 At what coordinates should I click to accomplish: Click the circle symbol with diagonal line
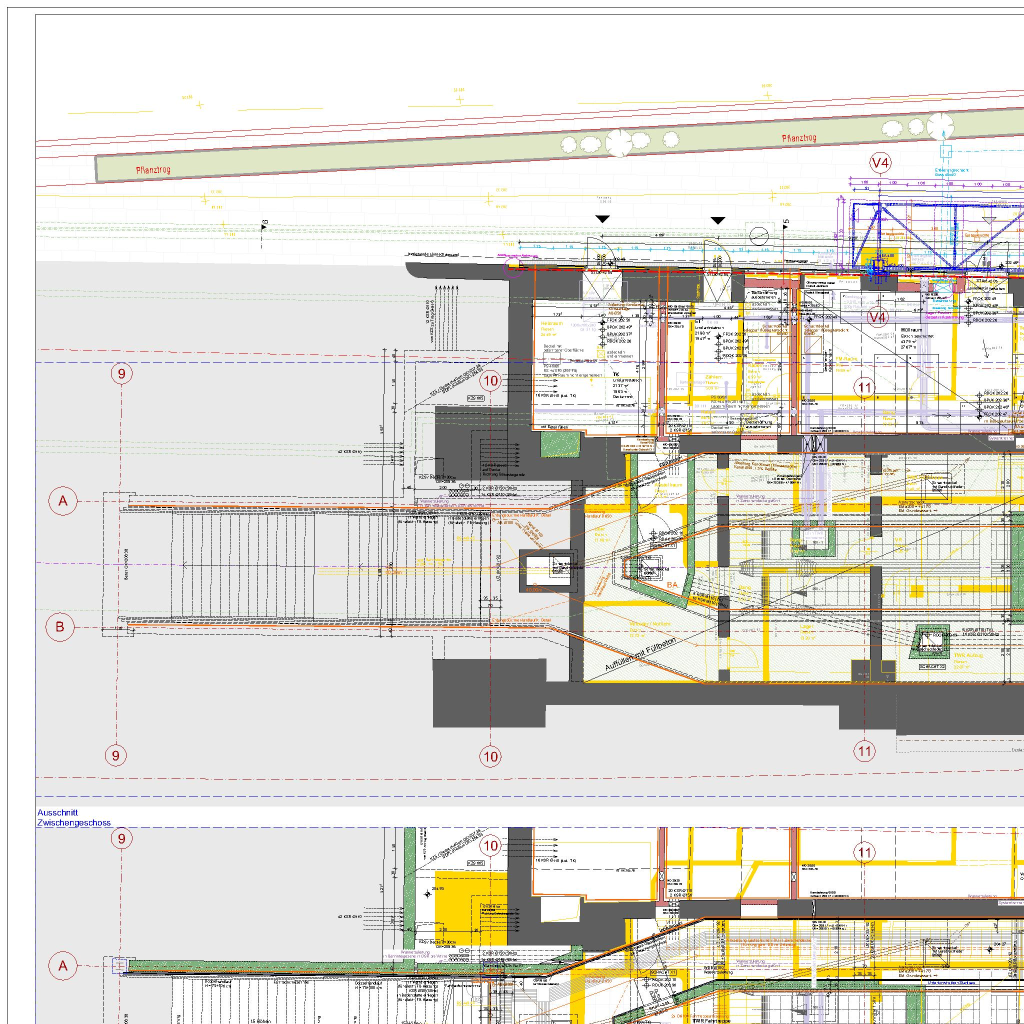(759, 236)
